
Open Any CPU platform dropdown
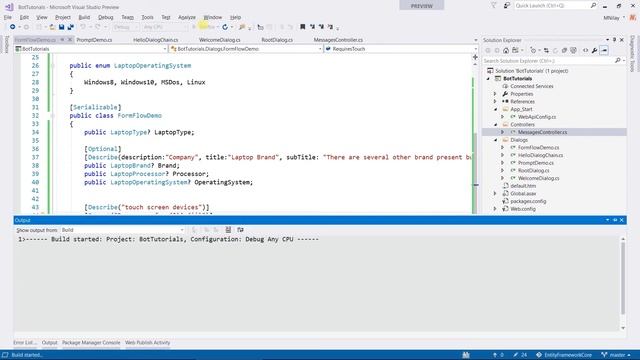pyautogui.click(x=164, y=27)
